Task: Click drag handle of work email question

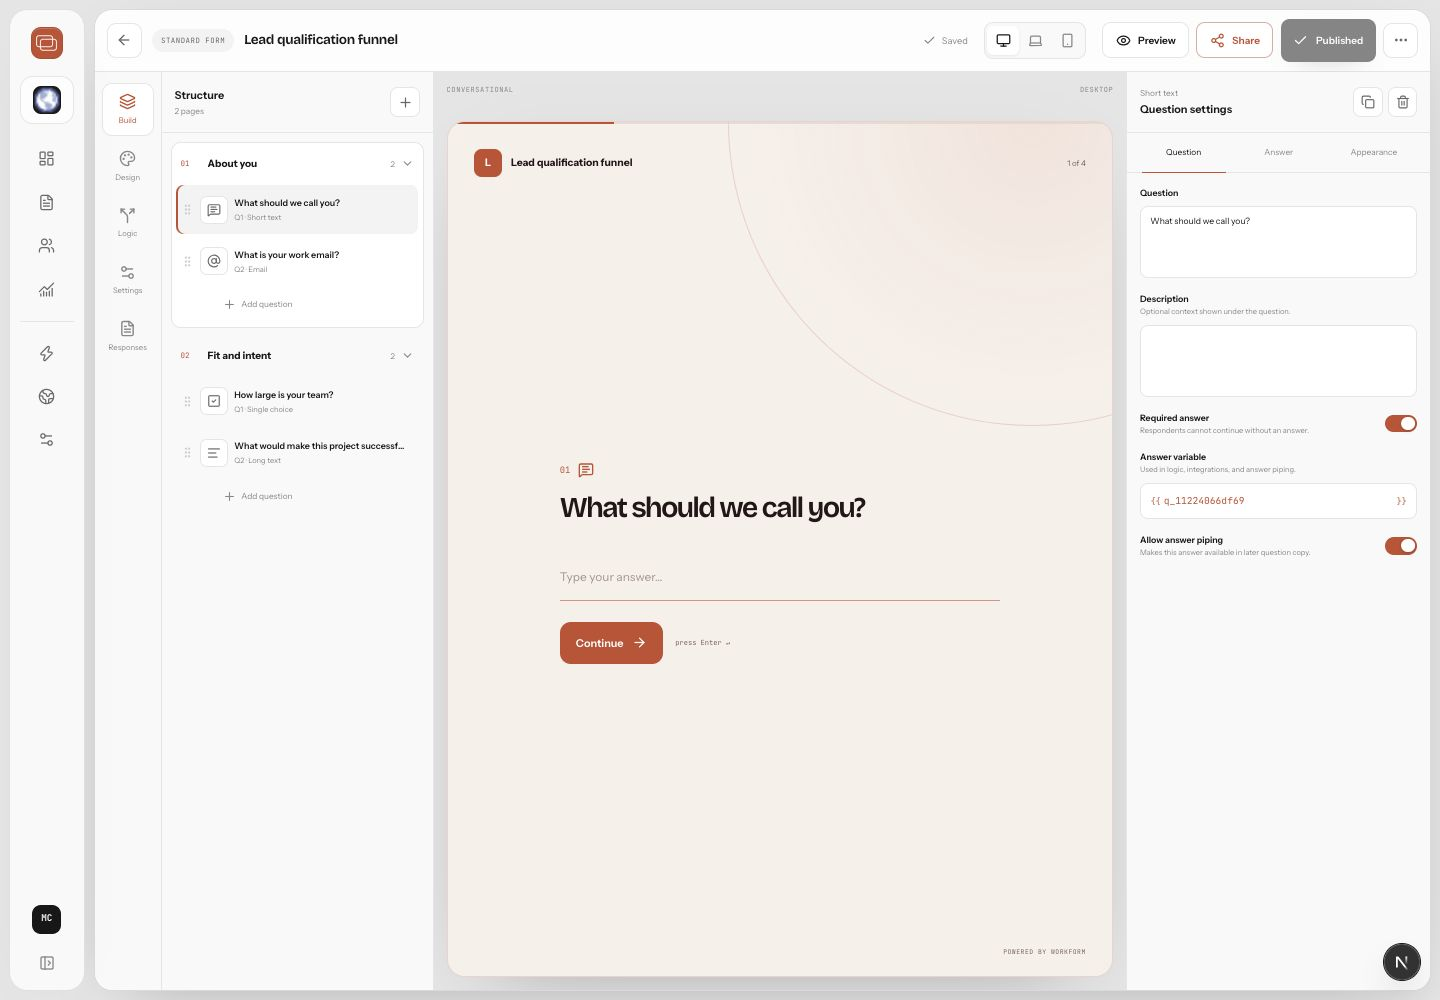Action: pos(187,262)
